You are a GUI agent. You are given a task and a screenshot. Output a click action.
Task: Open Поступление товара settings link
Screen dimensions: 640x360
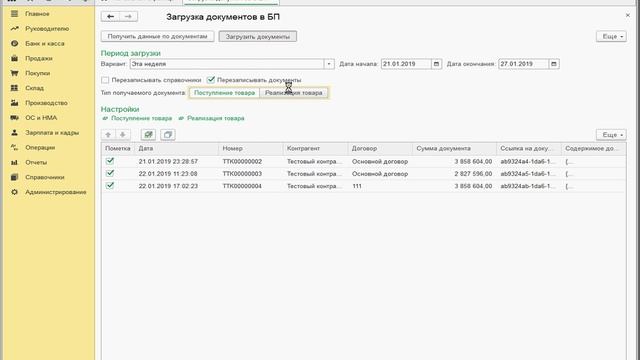click(141, 118)
